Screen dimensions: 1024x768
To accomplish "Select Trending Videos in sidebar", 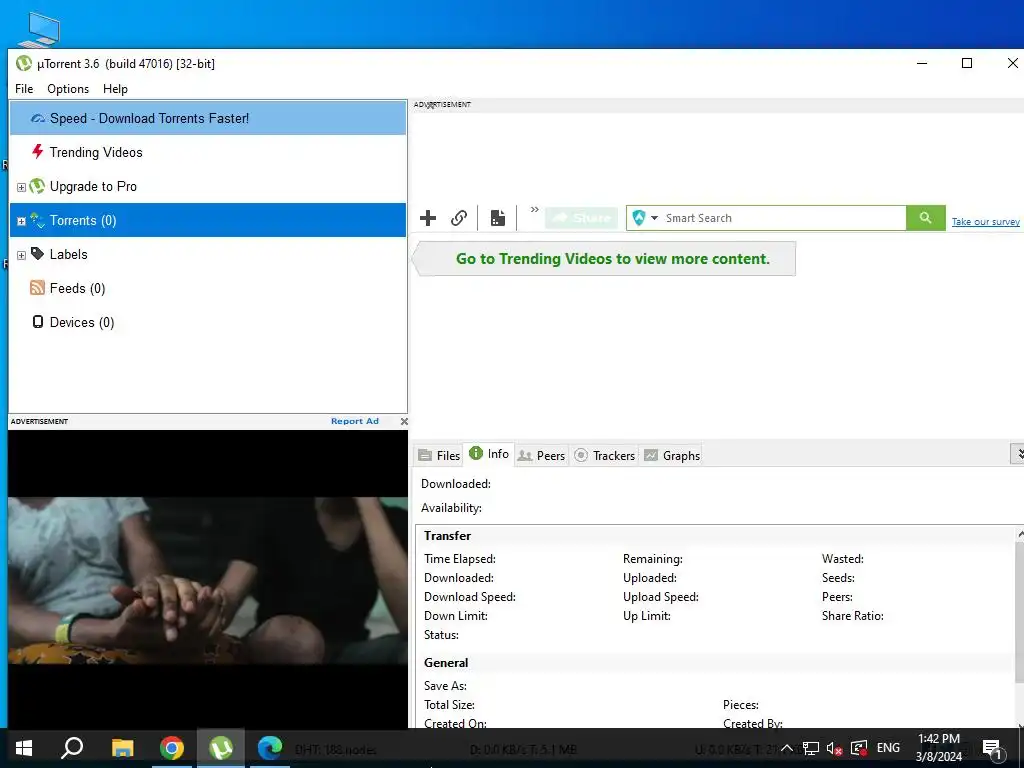I will click(208, 152).
